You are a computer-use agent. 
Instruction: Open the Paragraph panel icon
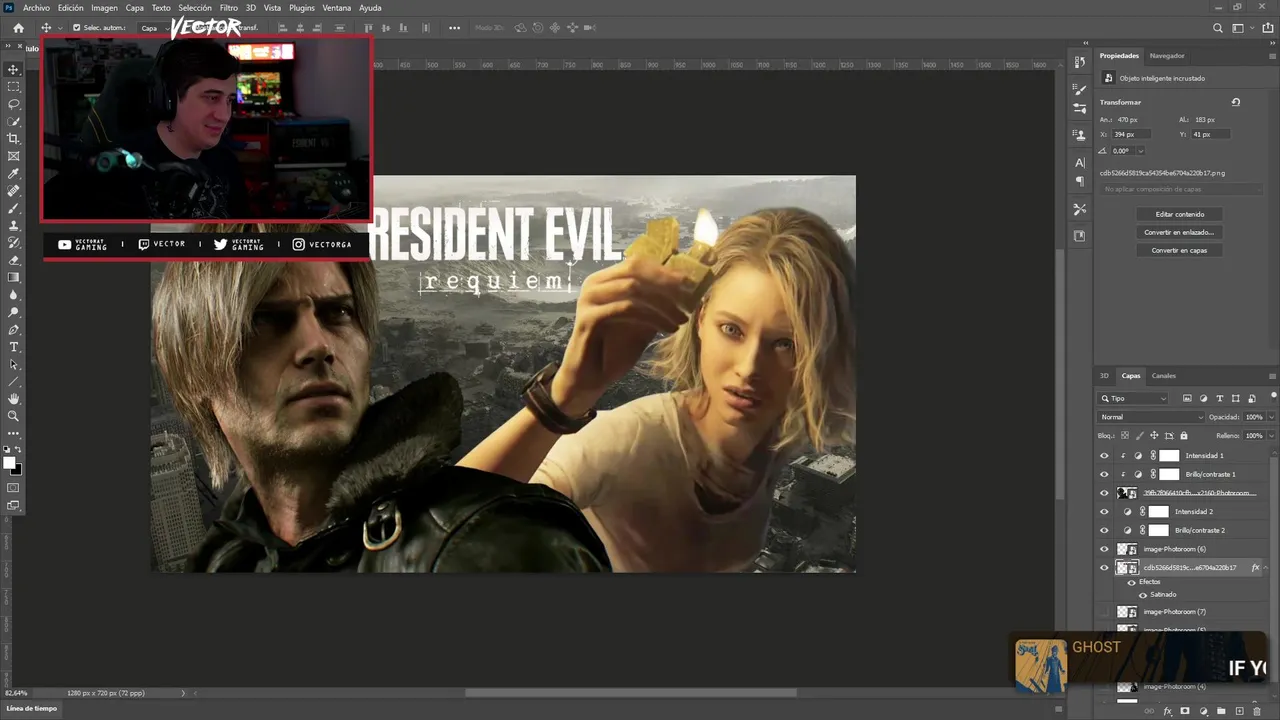1080,181
